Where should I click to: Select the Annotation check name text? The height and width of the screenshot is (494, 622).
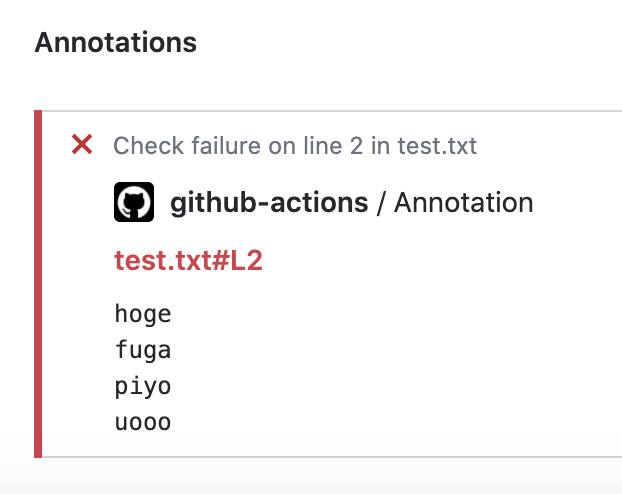tap(463, 203)
